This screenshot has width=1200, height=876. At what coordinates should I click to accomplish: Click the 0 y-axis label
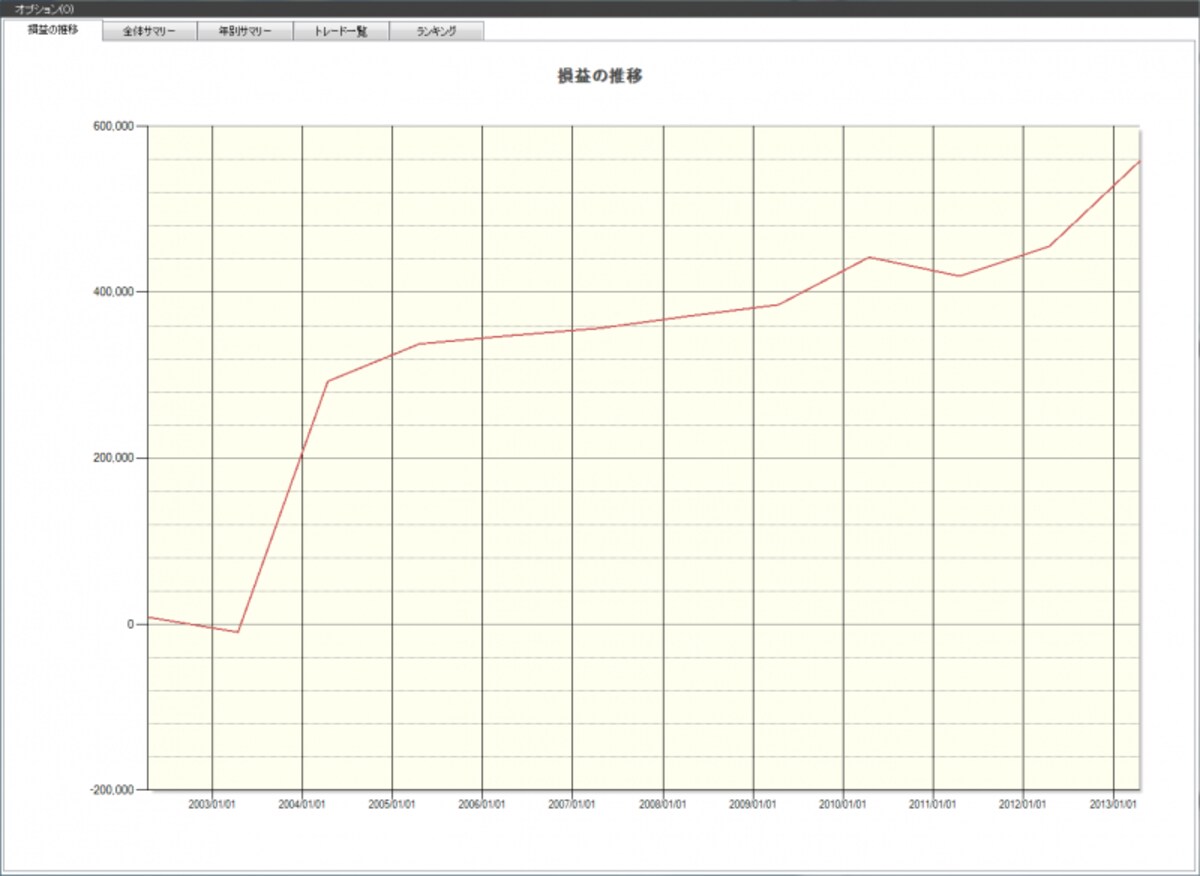pos(131,624)
